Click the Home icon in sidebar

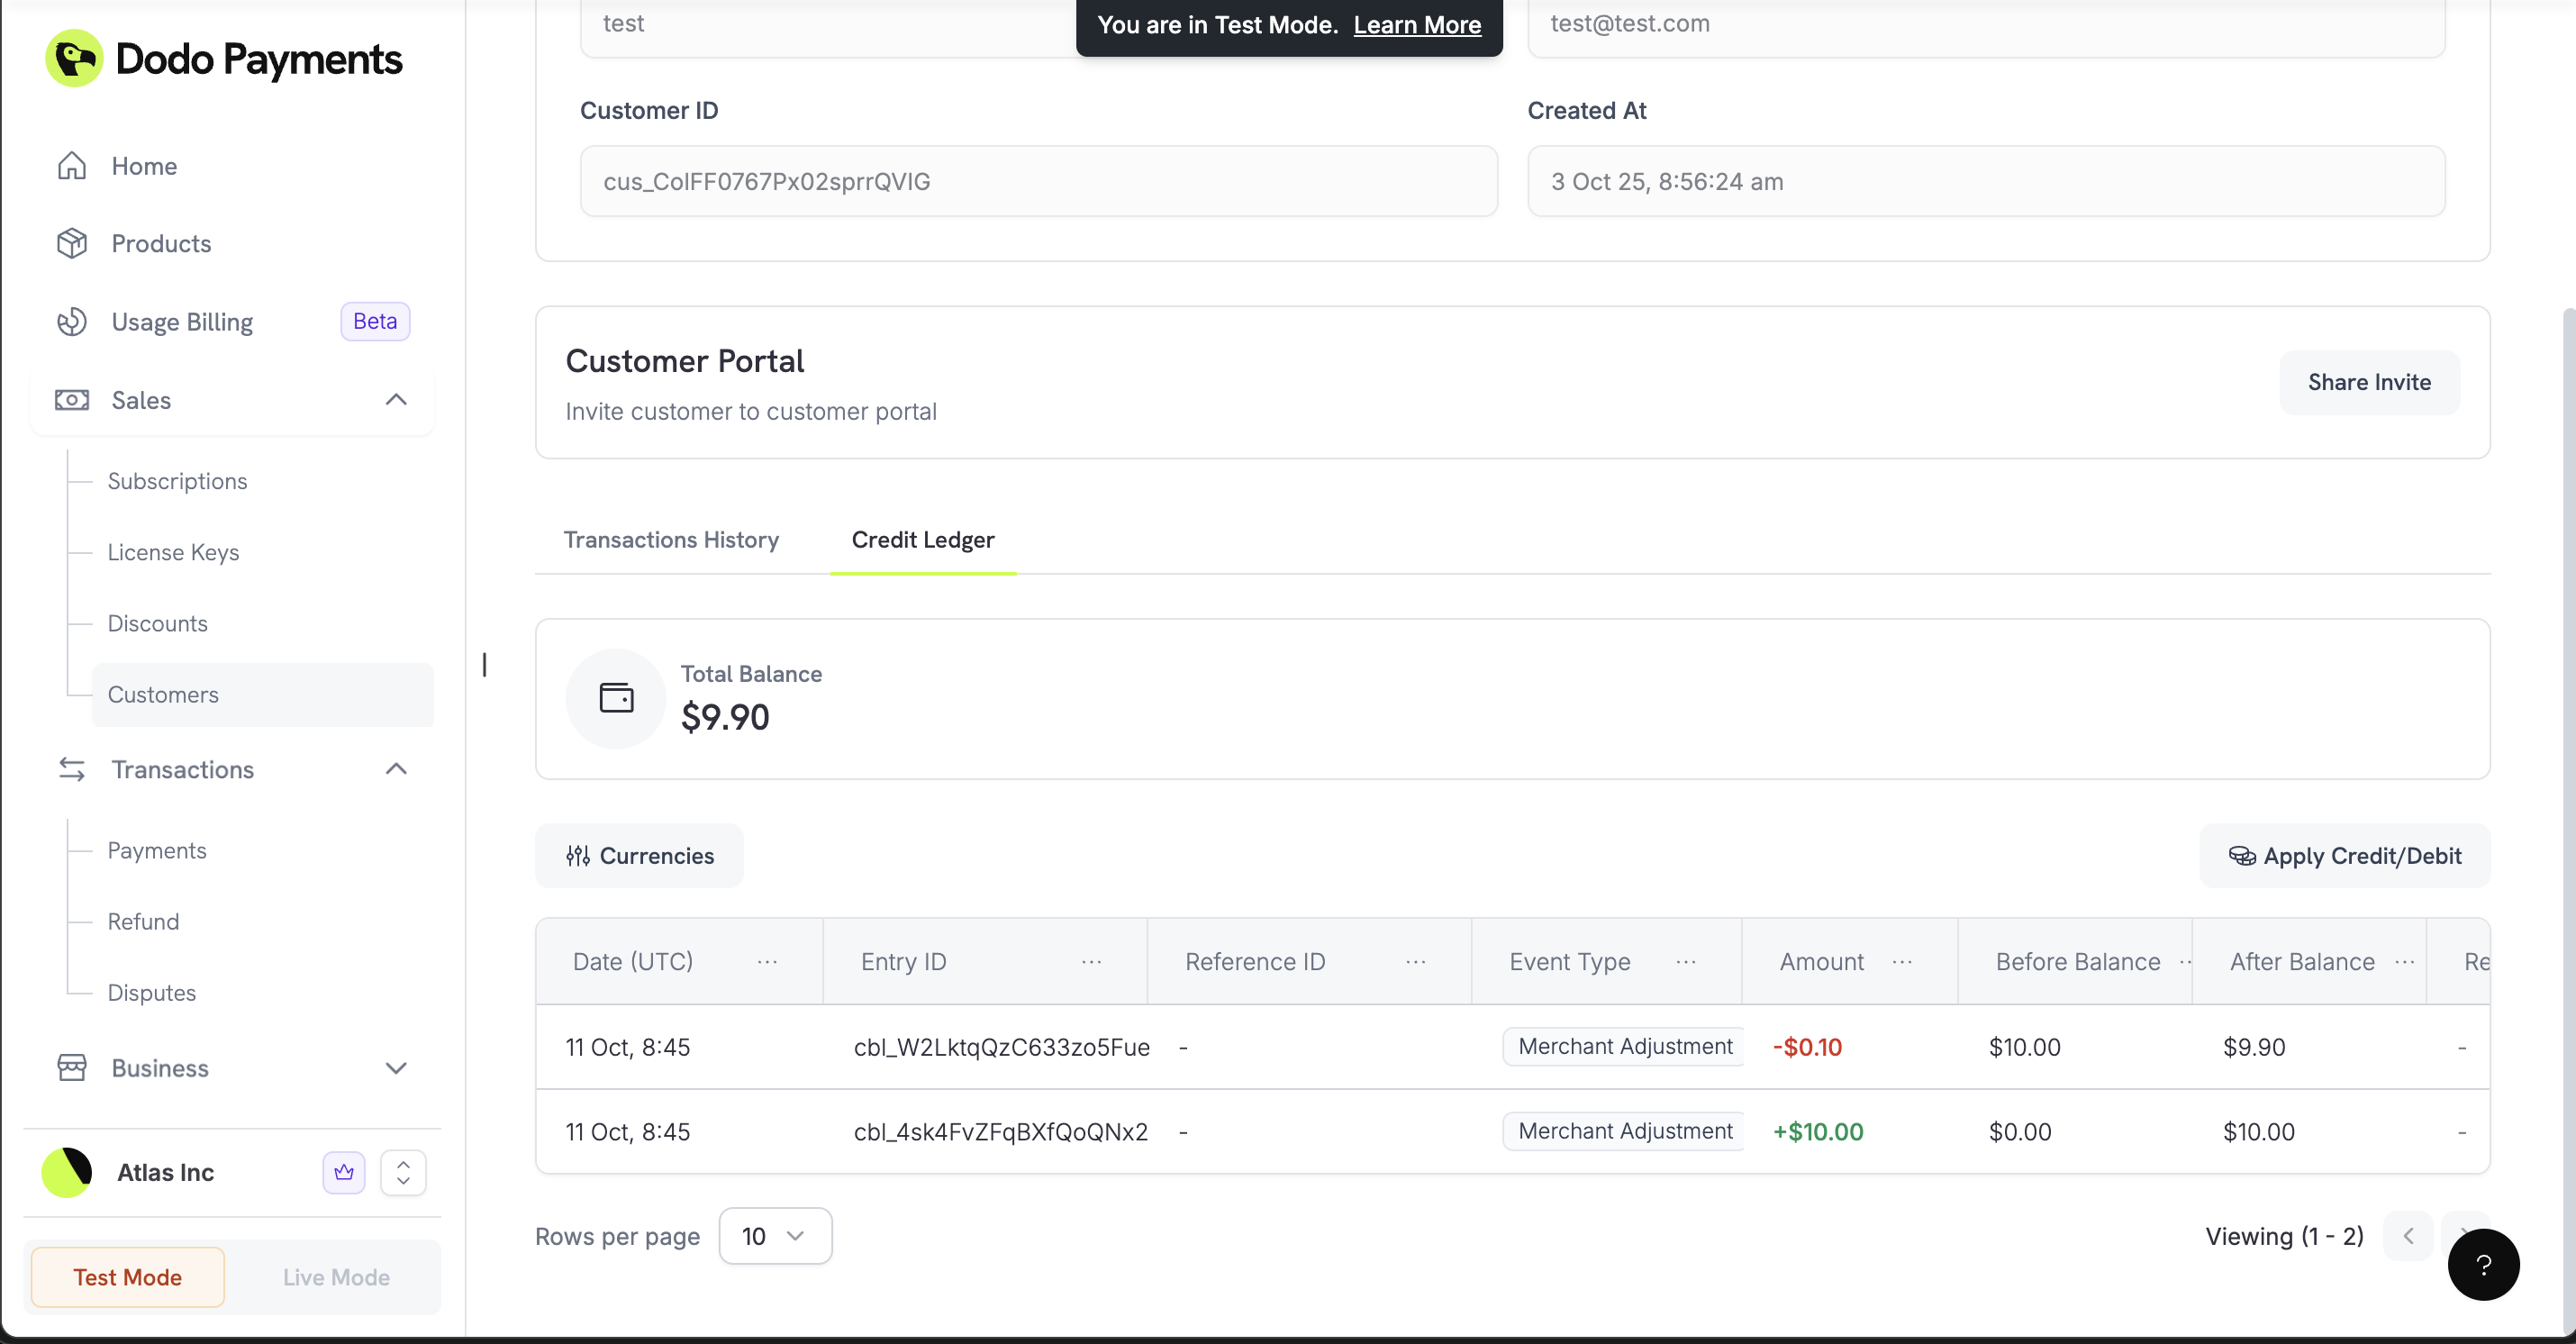click(x=72, y=166)
